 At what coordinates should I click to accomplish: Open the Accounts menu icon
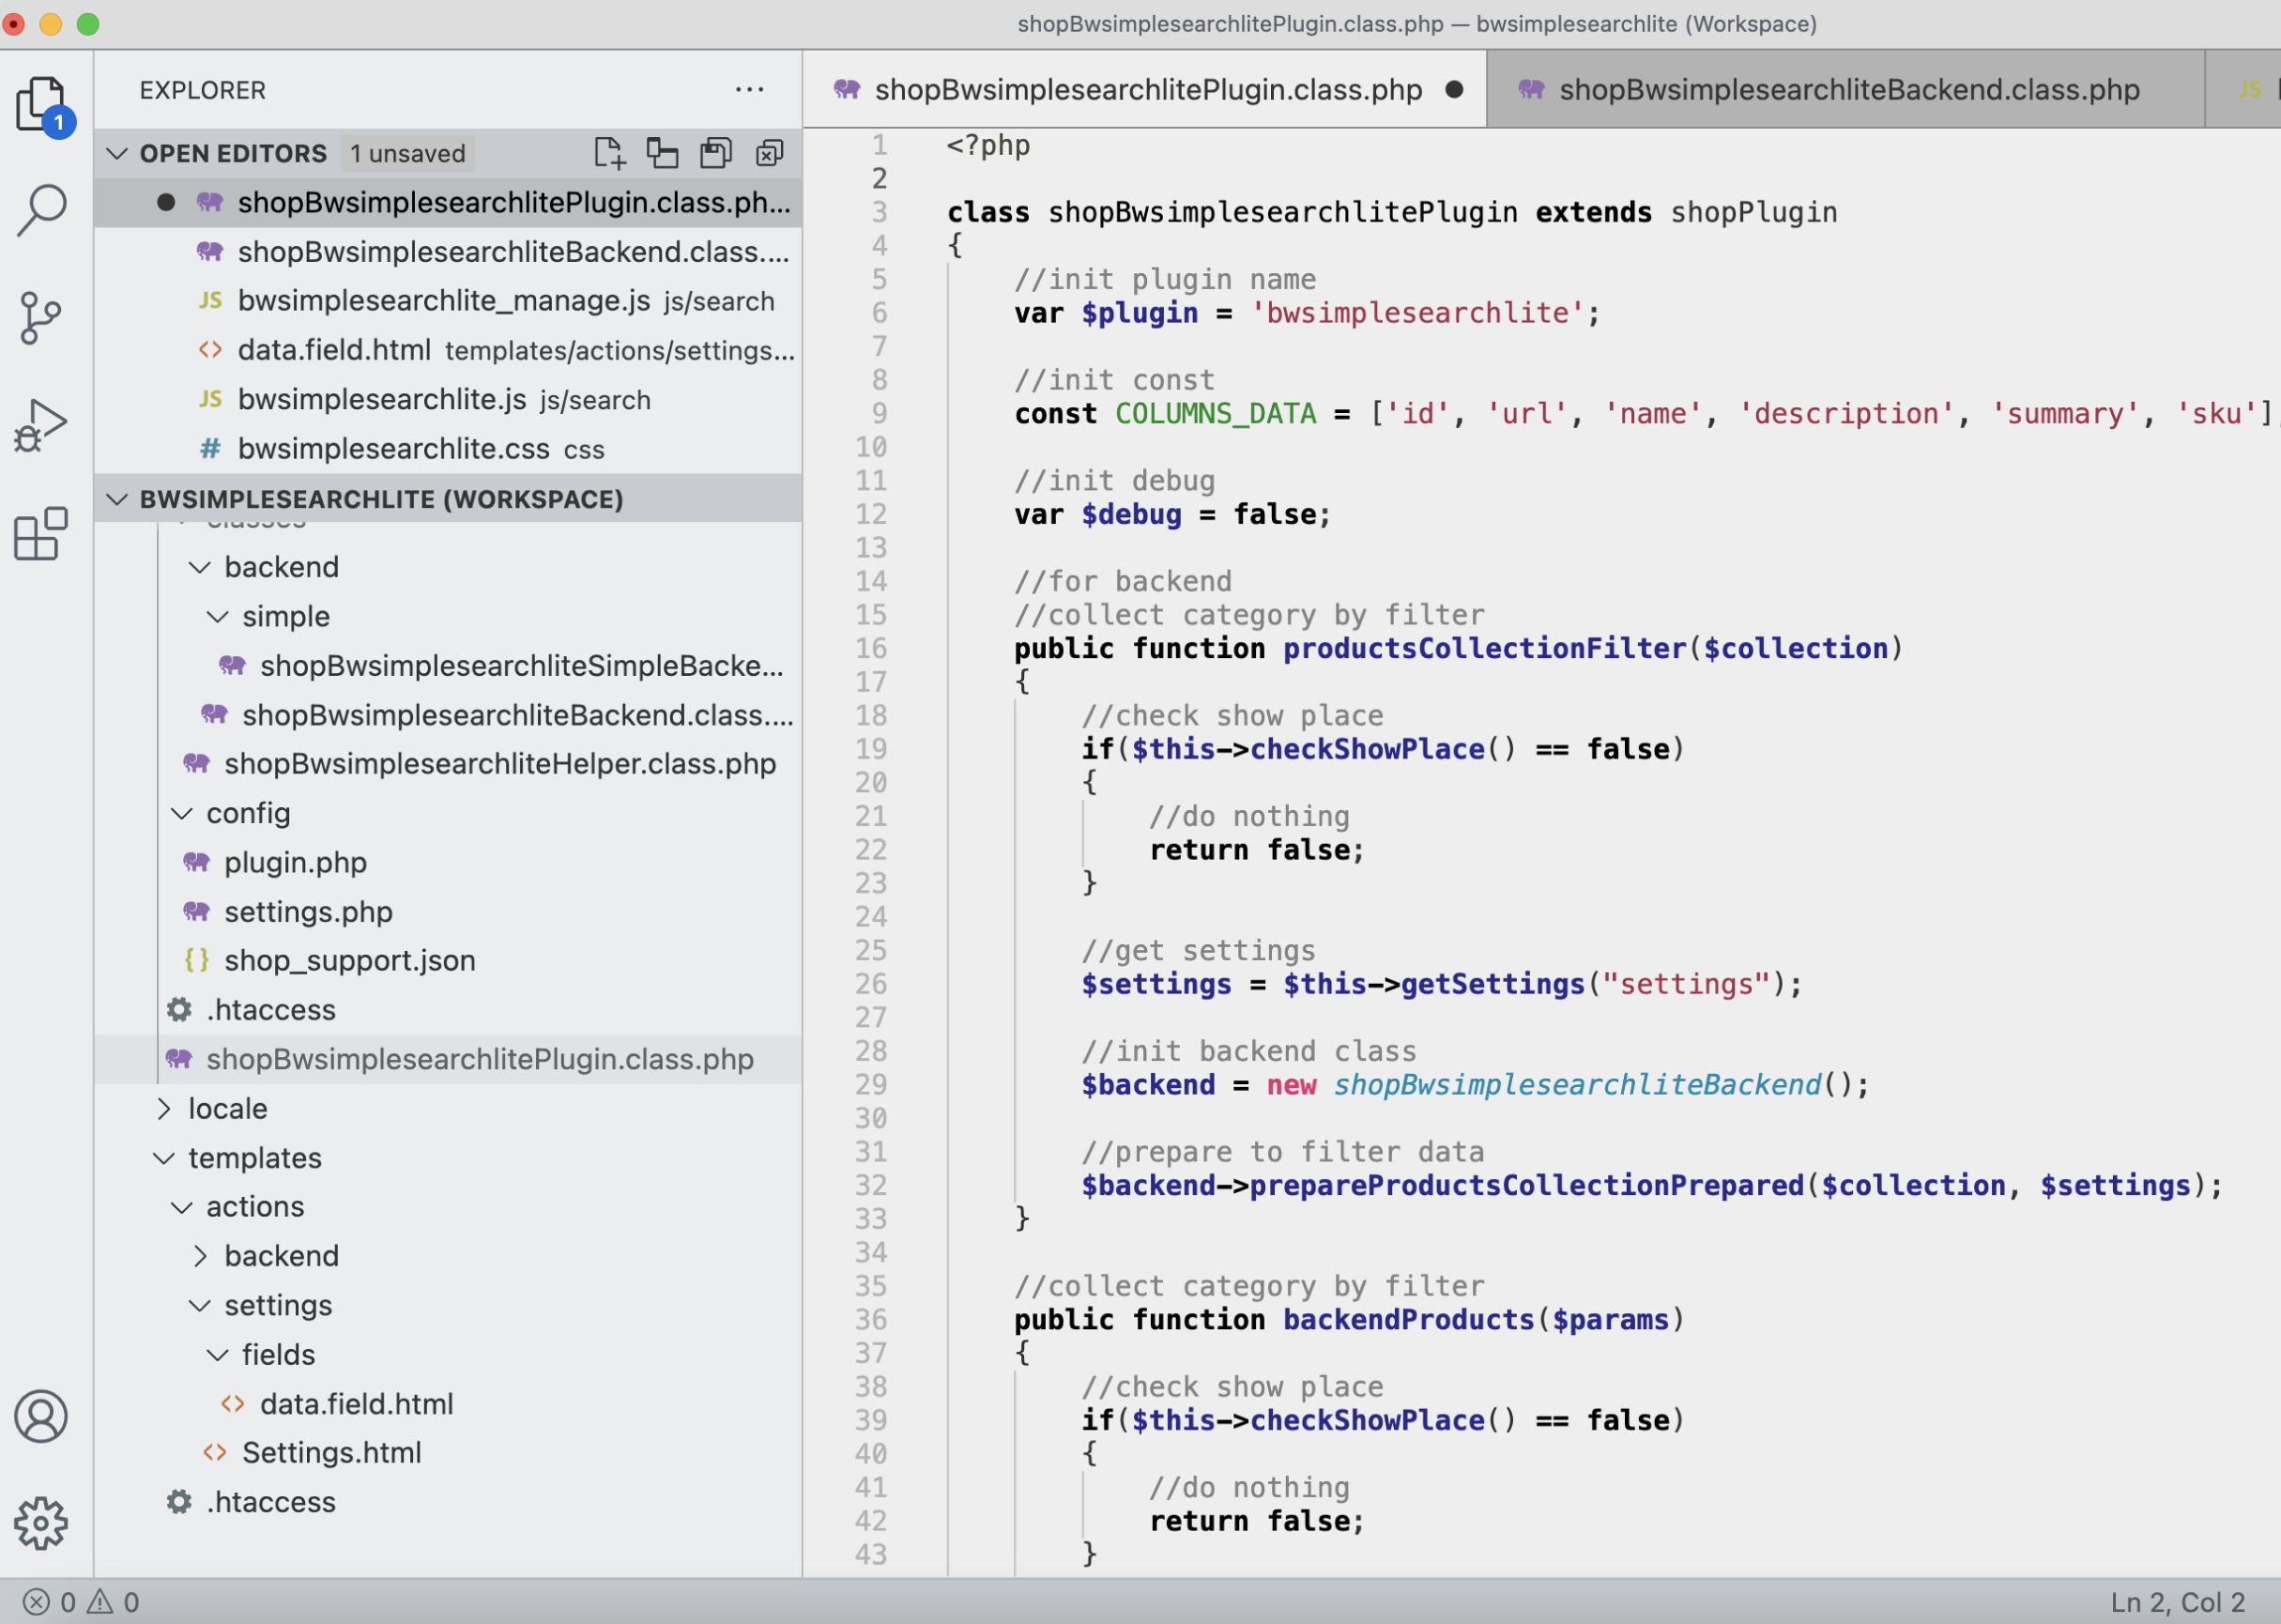pos(42,1416)
